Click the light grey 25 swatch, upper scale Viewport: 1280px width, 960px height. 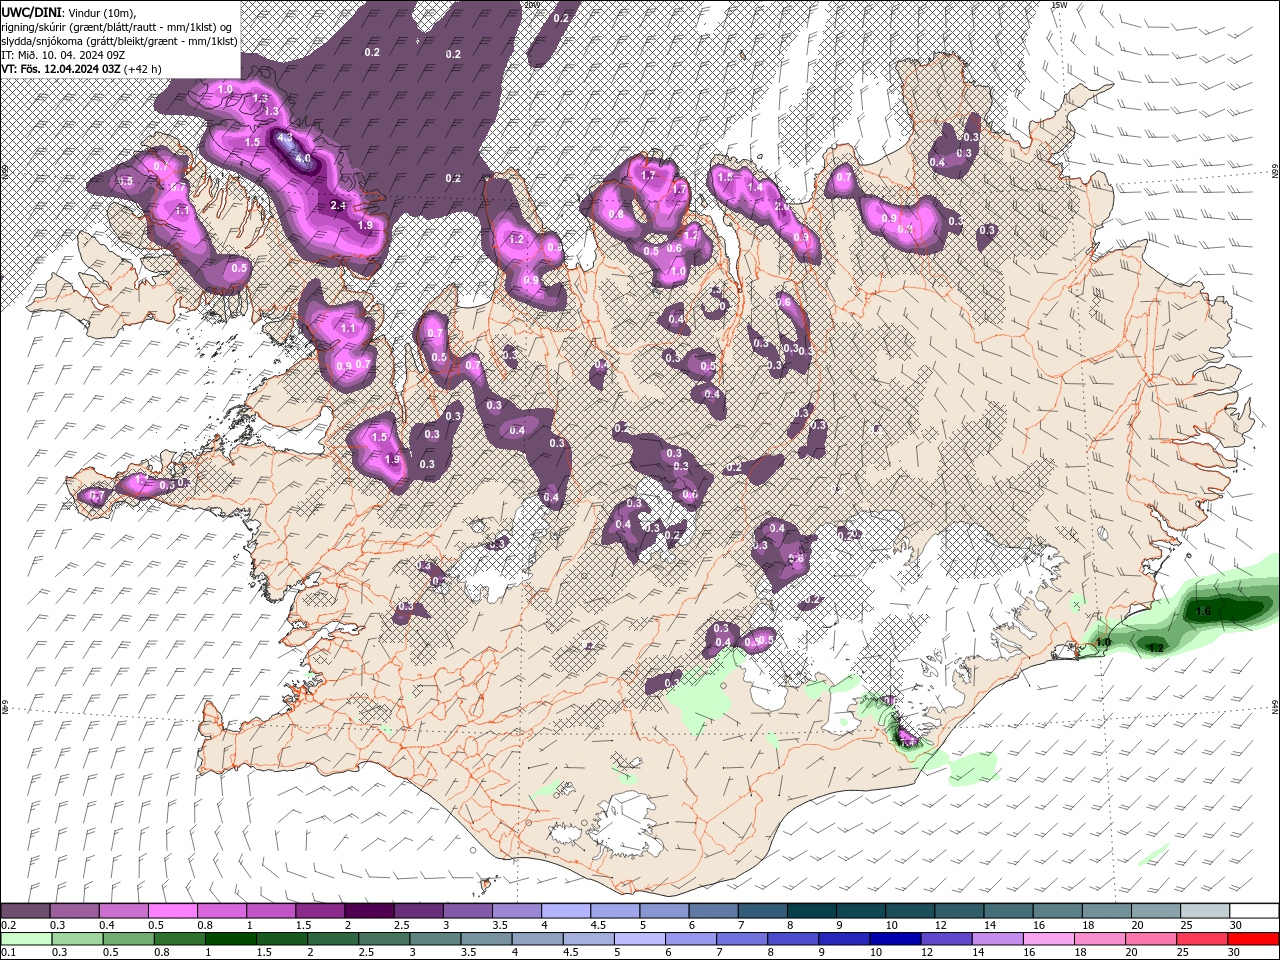click(x=1206, y=911)
